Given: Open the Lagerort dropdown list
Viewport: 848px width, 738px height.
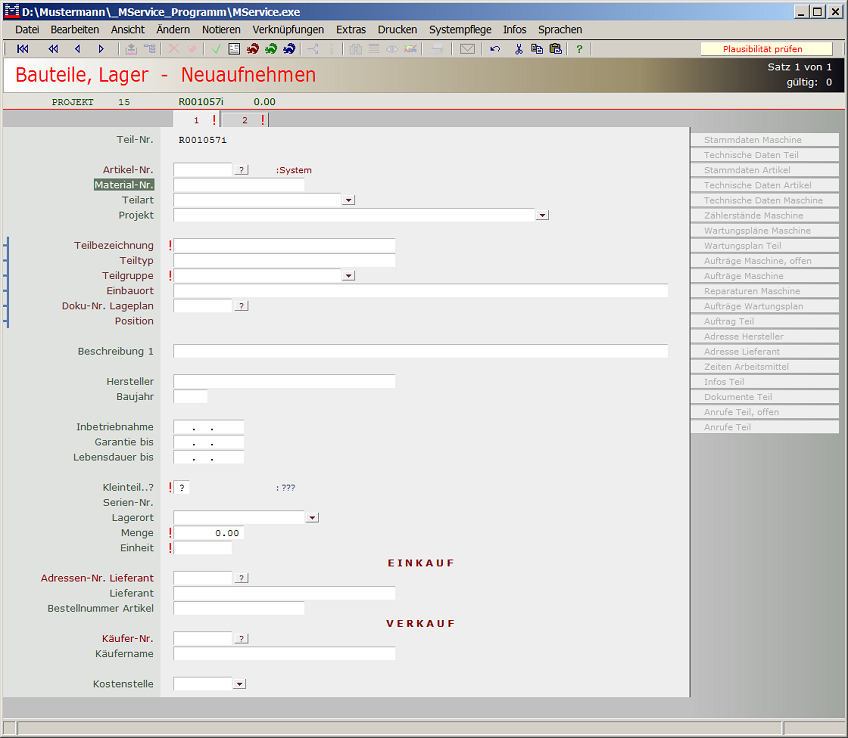Looking at the screenshot, I should tap(312, 517).
